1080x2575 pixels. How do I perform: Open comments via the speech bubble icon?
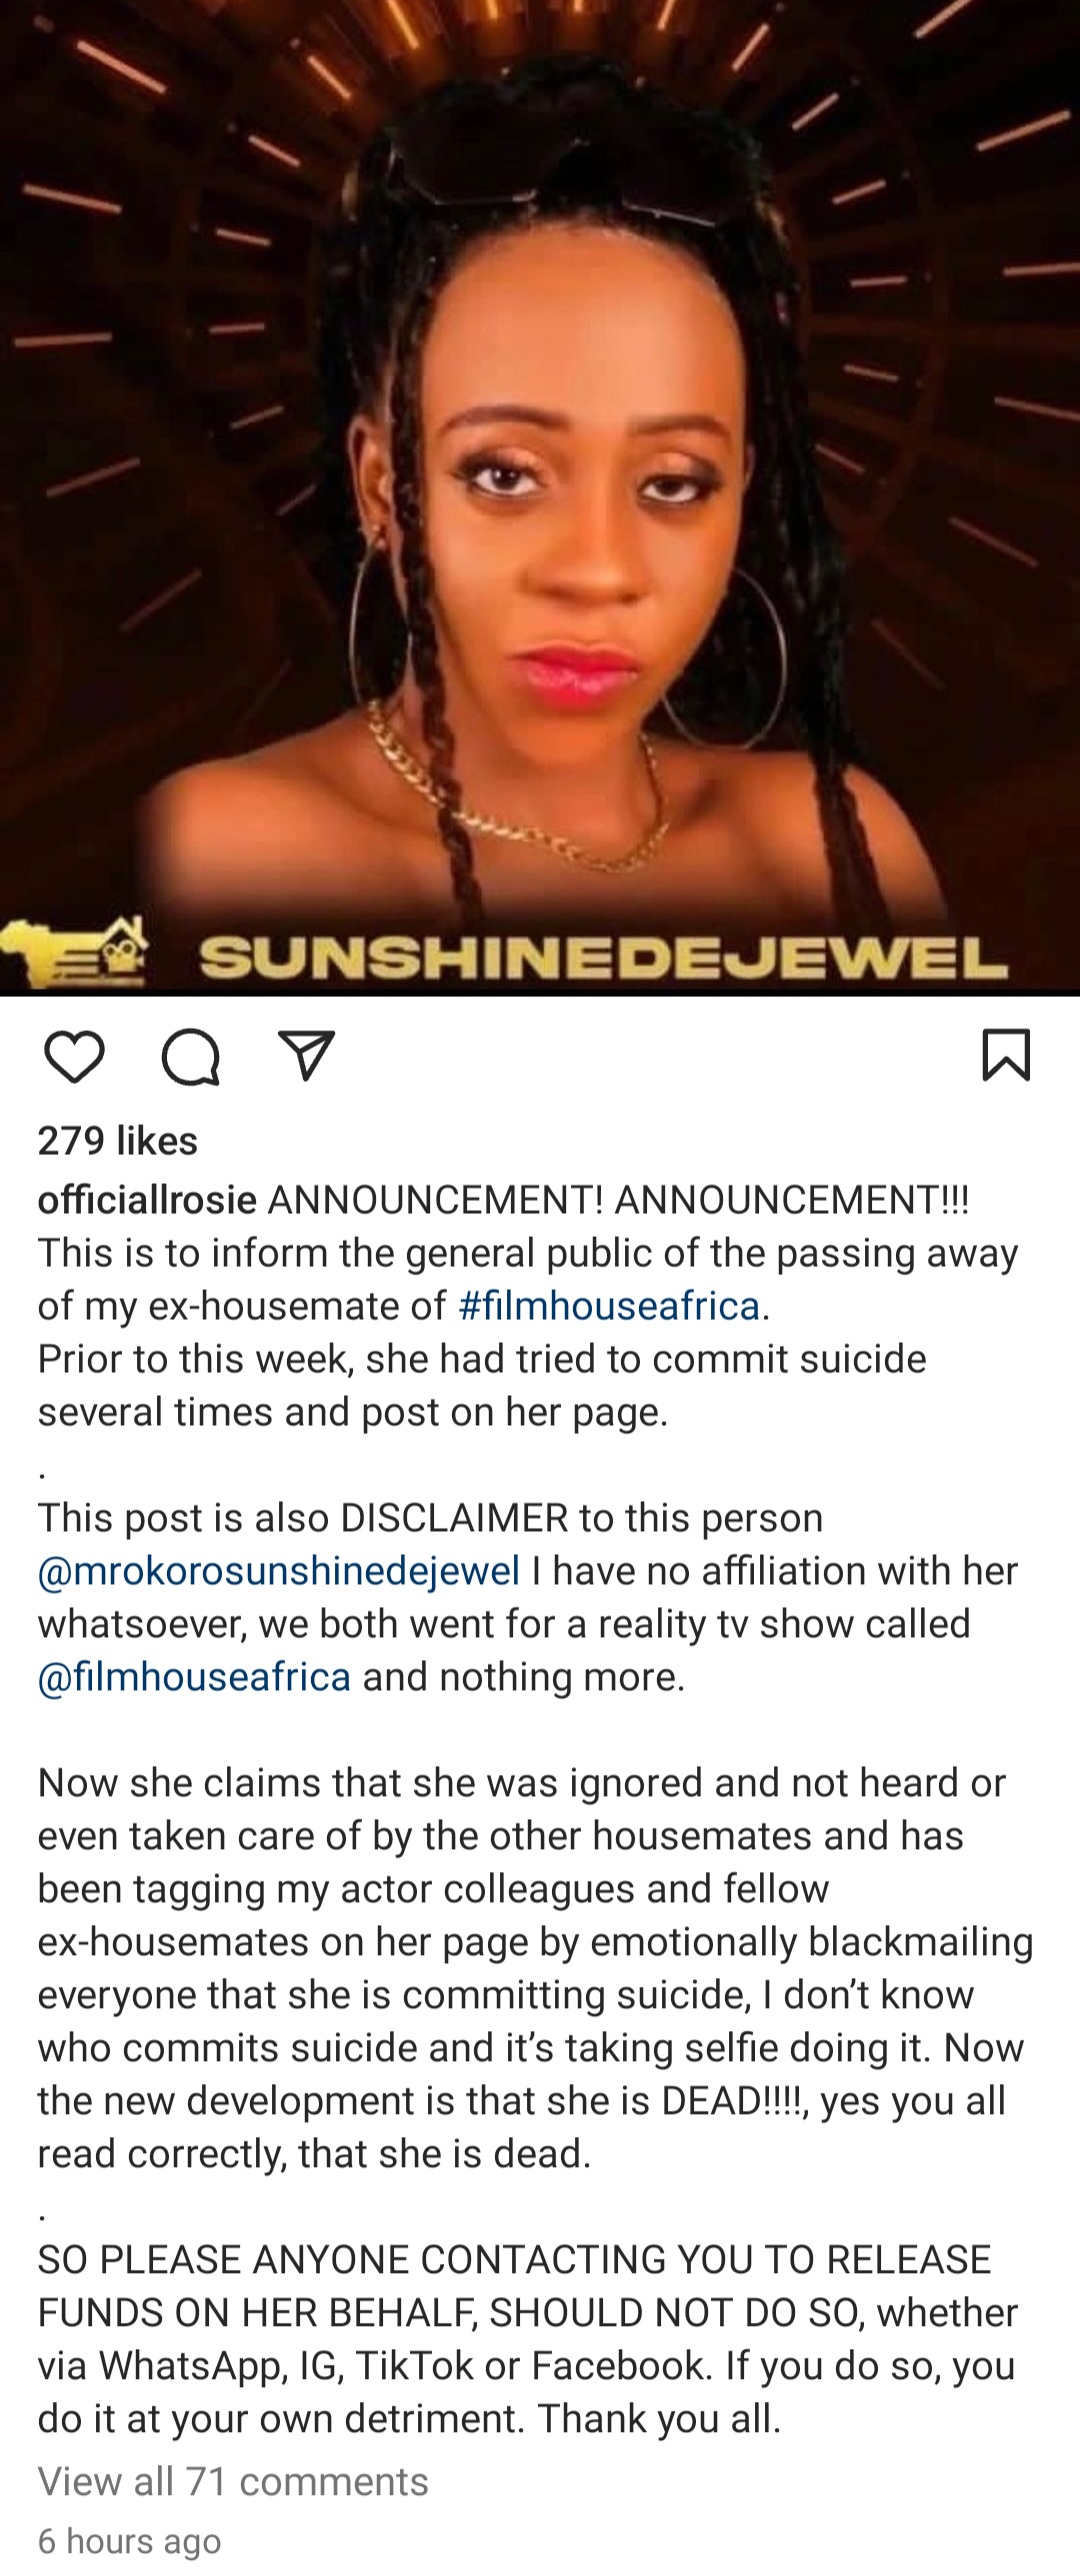pyautogui.click(x=190, y=1057)
